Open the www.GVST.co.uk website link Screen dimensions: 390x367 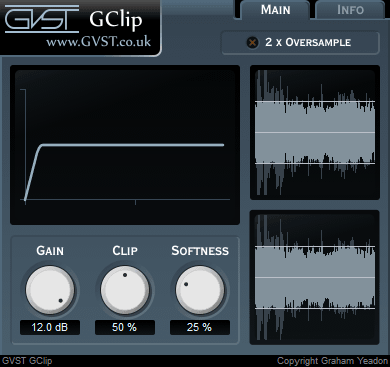point(98,42)
